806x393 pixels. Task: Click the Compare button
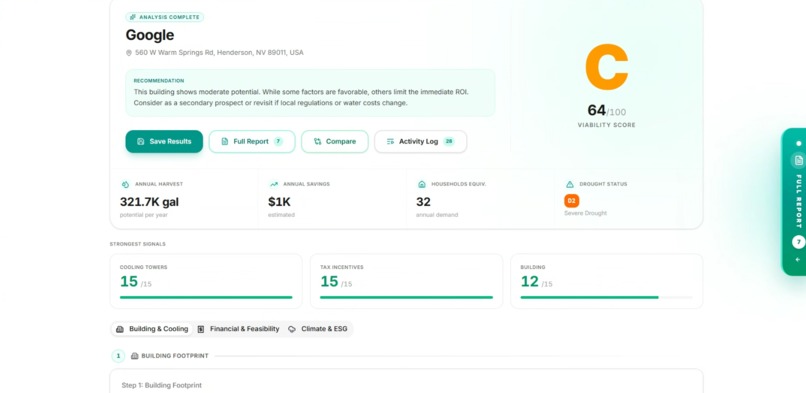[x=335, y=141]
